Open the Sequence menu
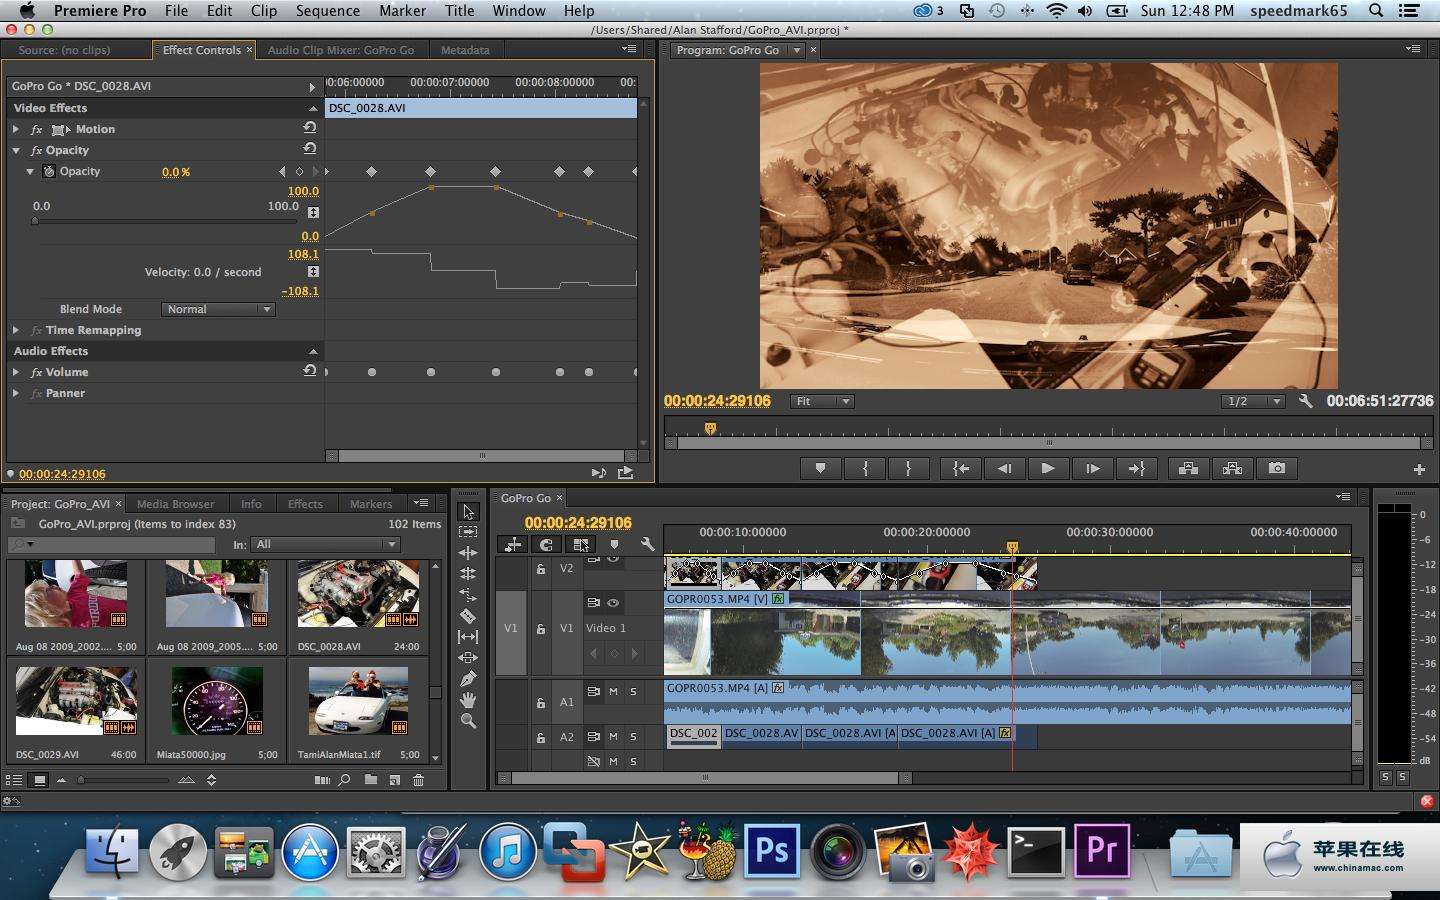Screen dimensions: 1440x900 (327, 11)
